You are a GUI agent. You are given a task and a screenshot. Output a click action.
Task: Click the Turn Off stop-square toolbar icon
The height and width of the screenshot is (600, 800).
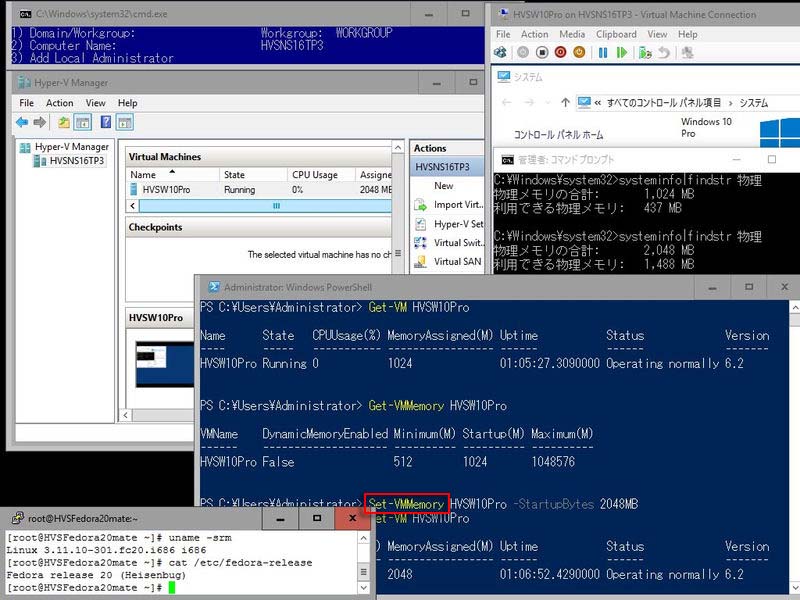(542, 53)
